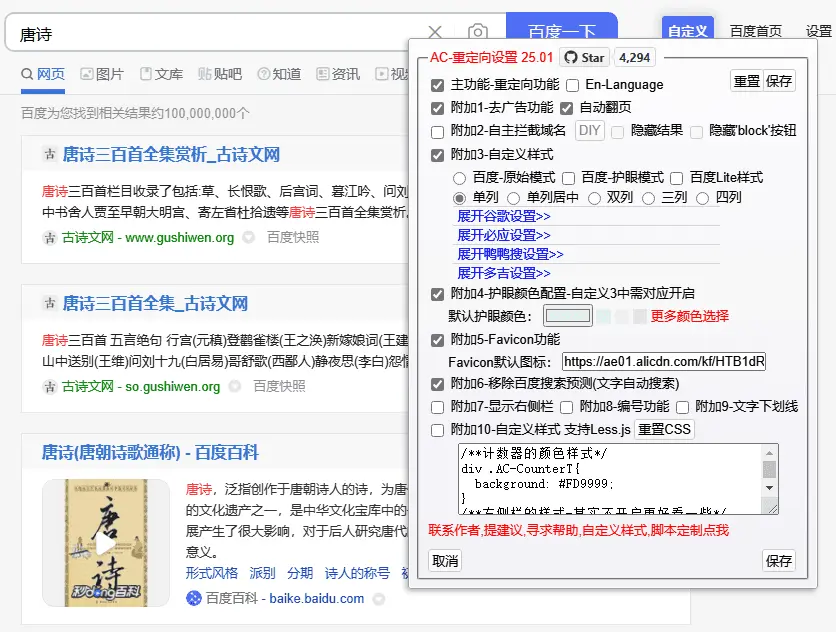Click round gray icon after baike.baidu.com
This screenshot has width=836, height=632.
click(379, 599)
